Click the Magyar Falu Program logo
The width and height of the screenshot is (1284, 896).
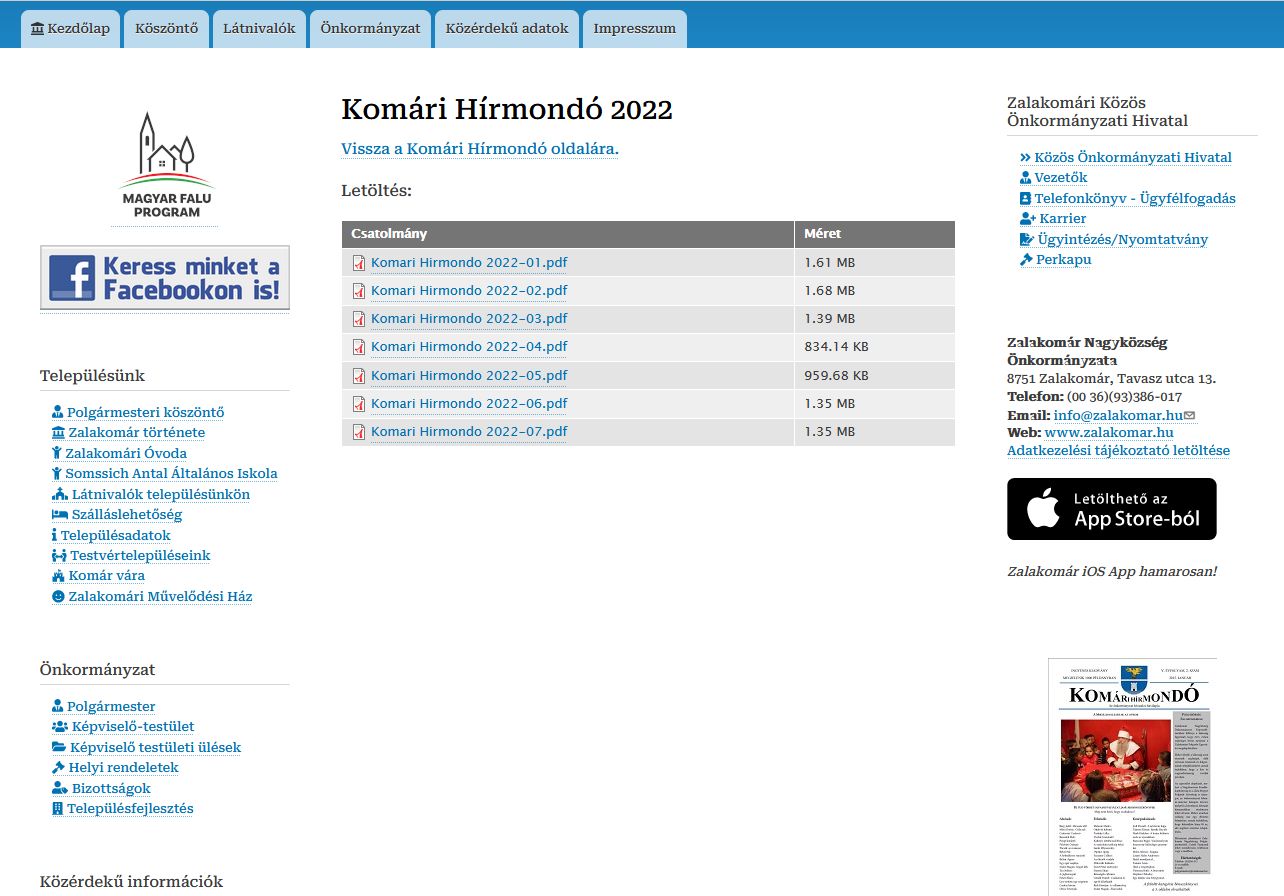(x=166, y=165)
